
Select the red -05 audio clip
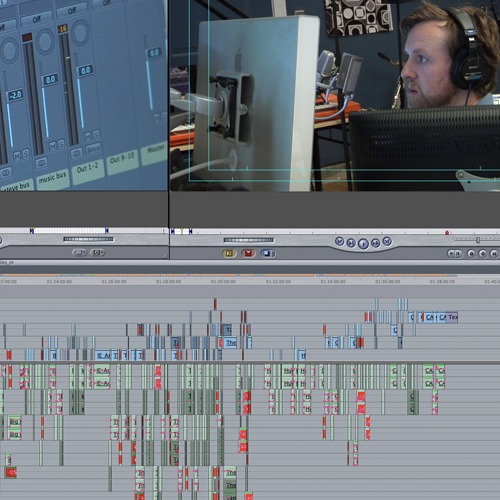(x=11, y=473)
